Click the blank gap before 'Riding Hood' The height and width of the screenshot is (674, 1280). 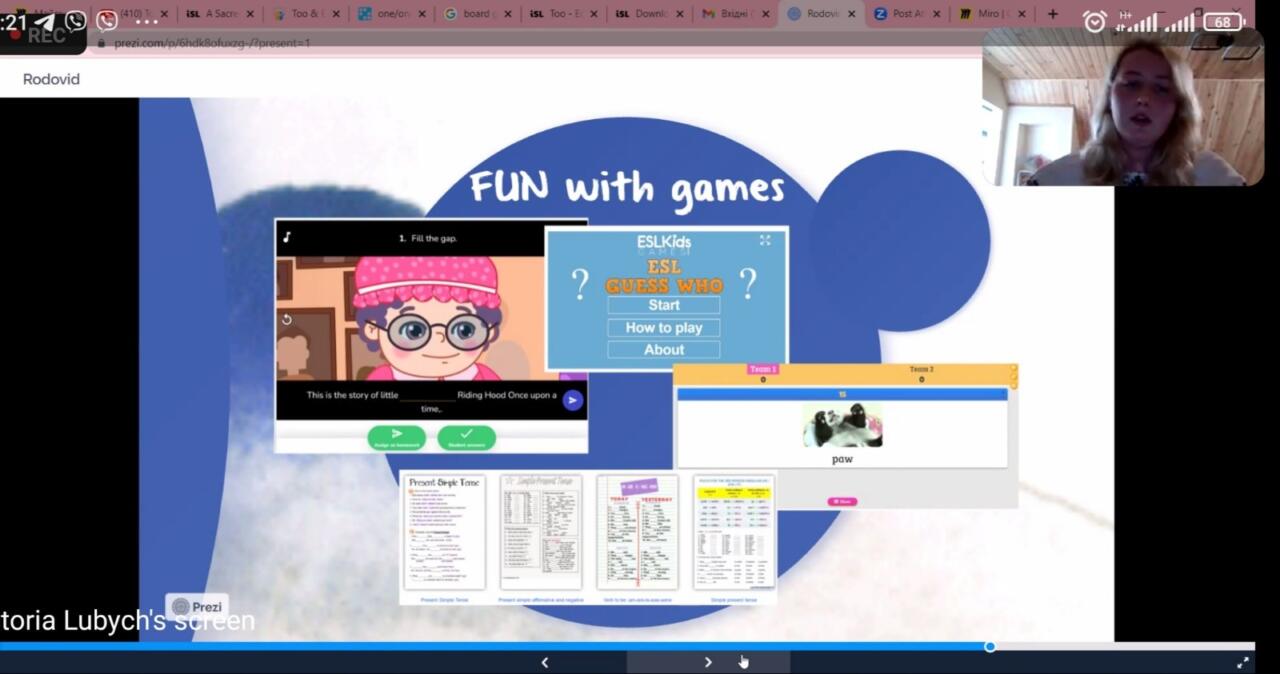[427, 396]
